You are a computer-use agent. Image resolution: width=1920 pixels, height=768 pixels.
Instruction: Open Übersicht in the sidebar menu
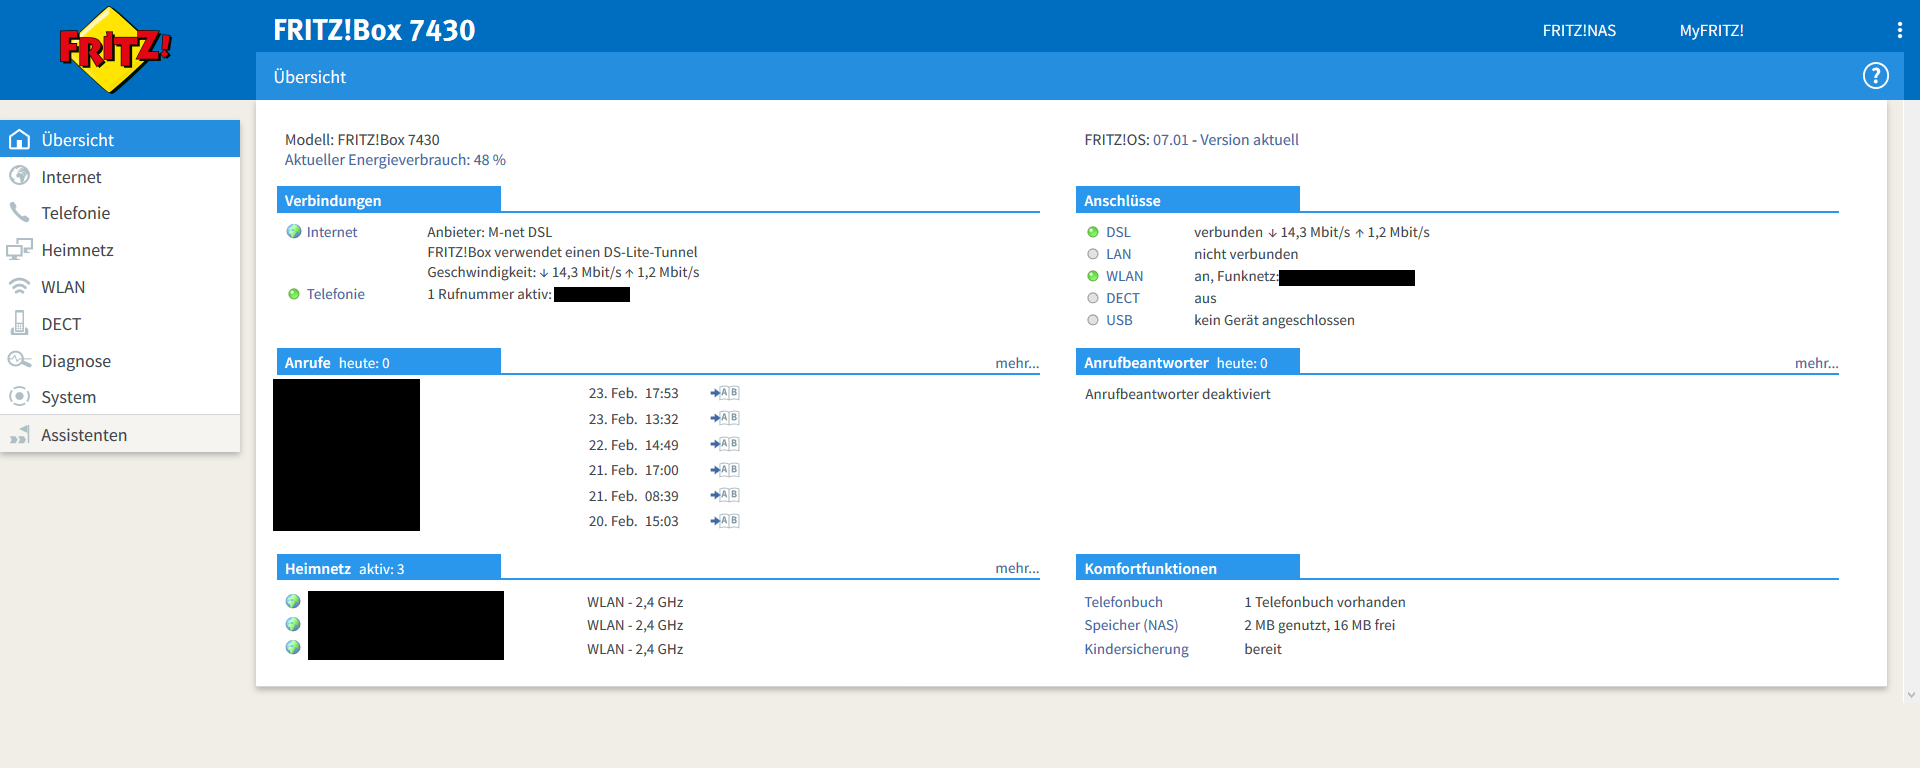tap(120, 139)
